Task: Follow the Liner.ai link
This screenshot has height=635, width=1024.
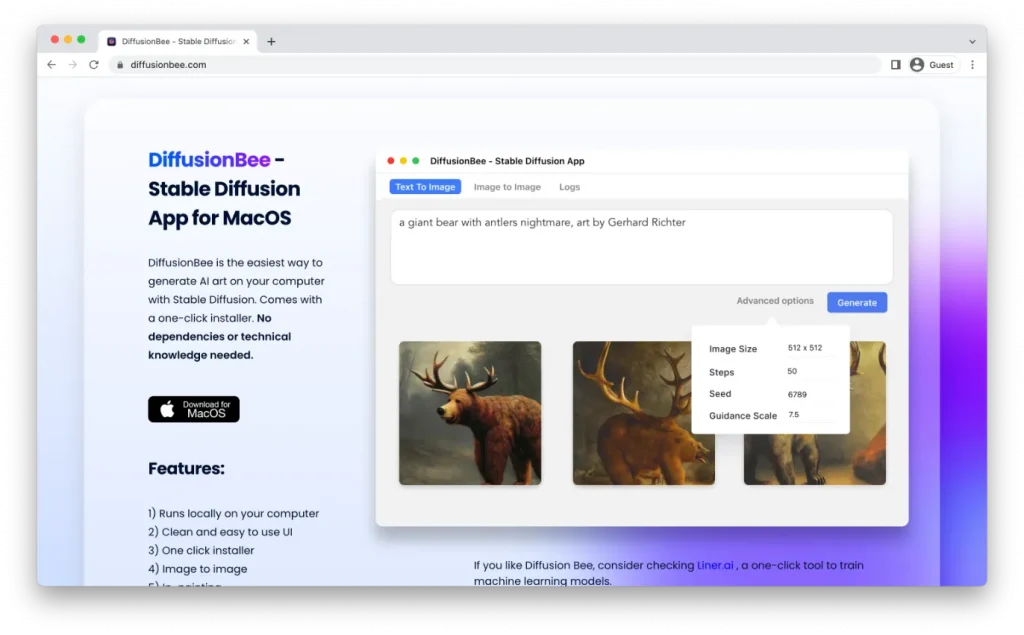Action: [715, 565]
